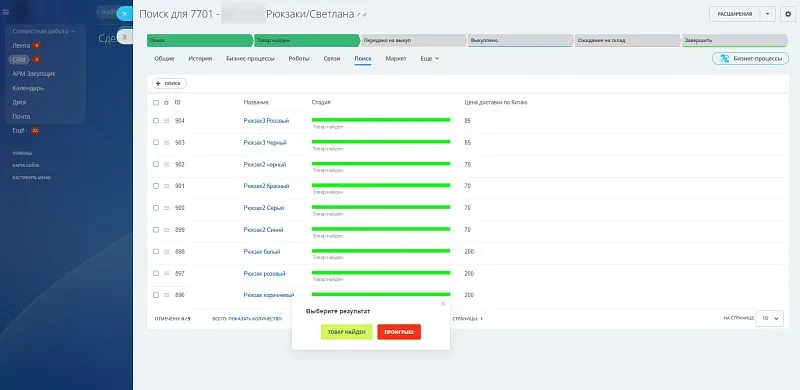Check the box for row 904
This screenshot has height=390, width=800.
[156, 121]
